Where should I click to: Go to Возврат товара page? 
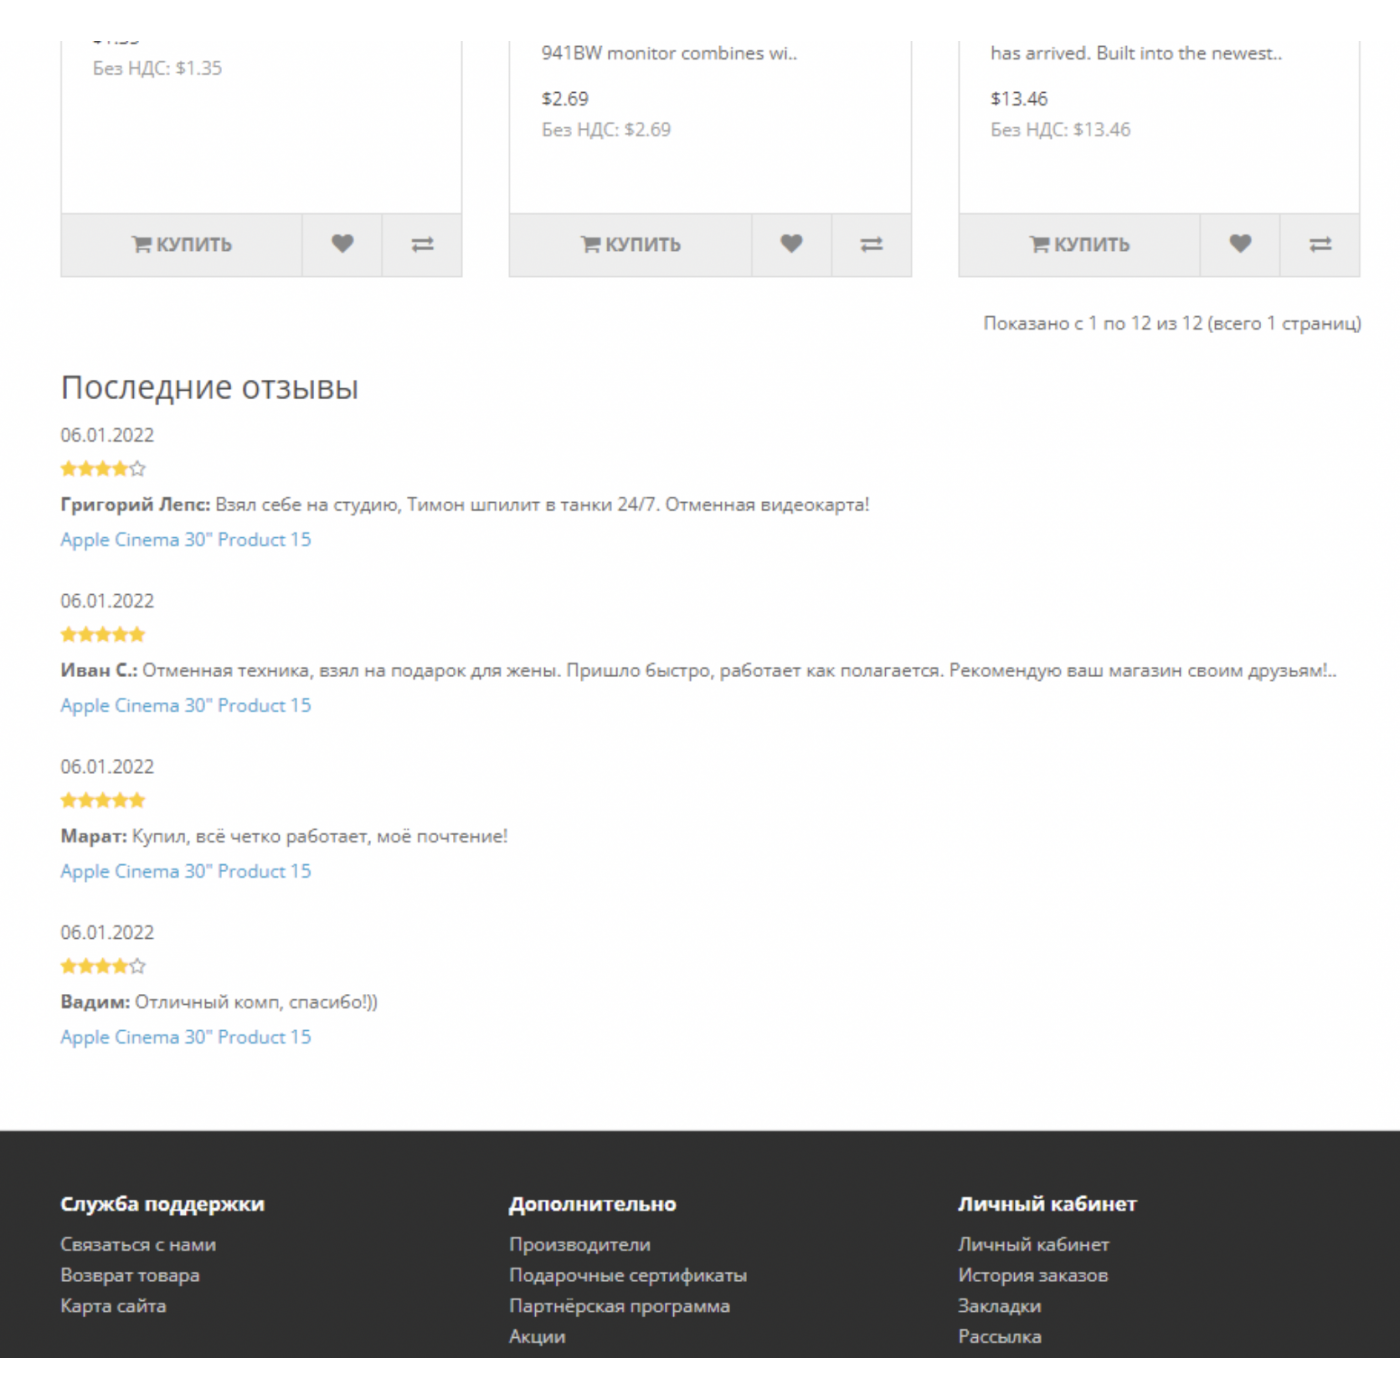pyautogui.click(x=130, y=1276)
